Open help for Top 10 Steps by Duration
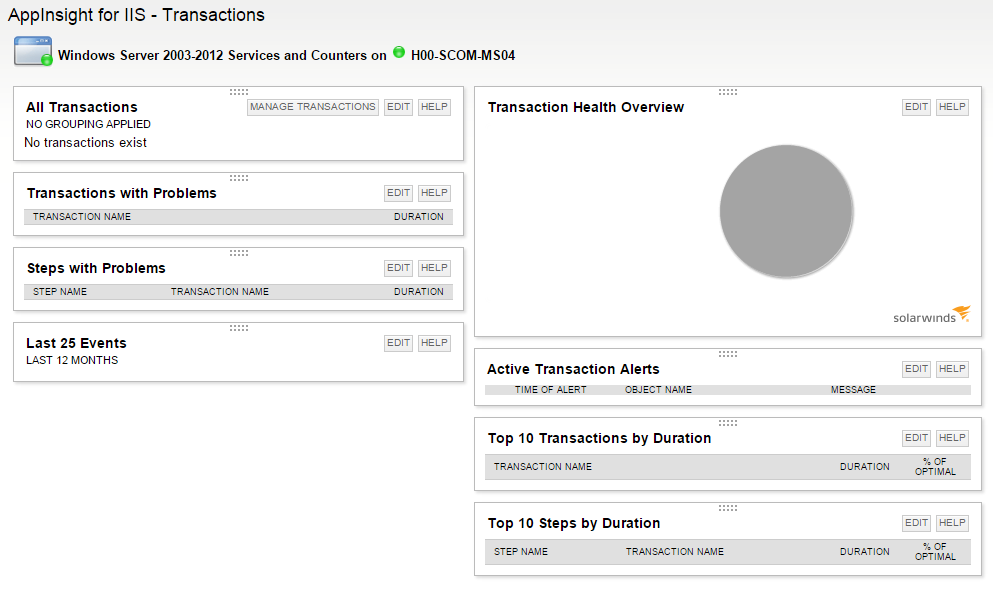Screen dimensions: 993x589 tap(952, 523)
